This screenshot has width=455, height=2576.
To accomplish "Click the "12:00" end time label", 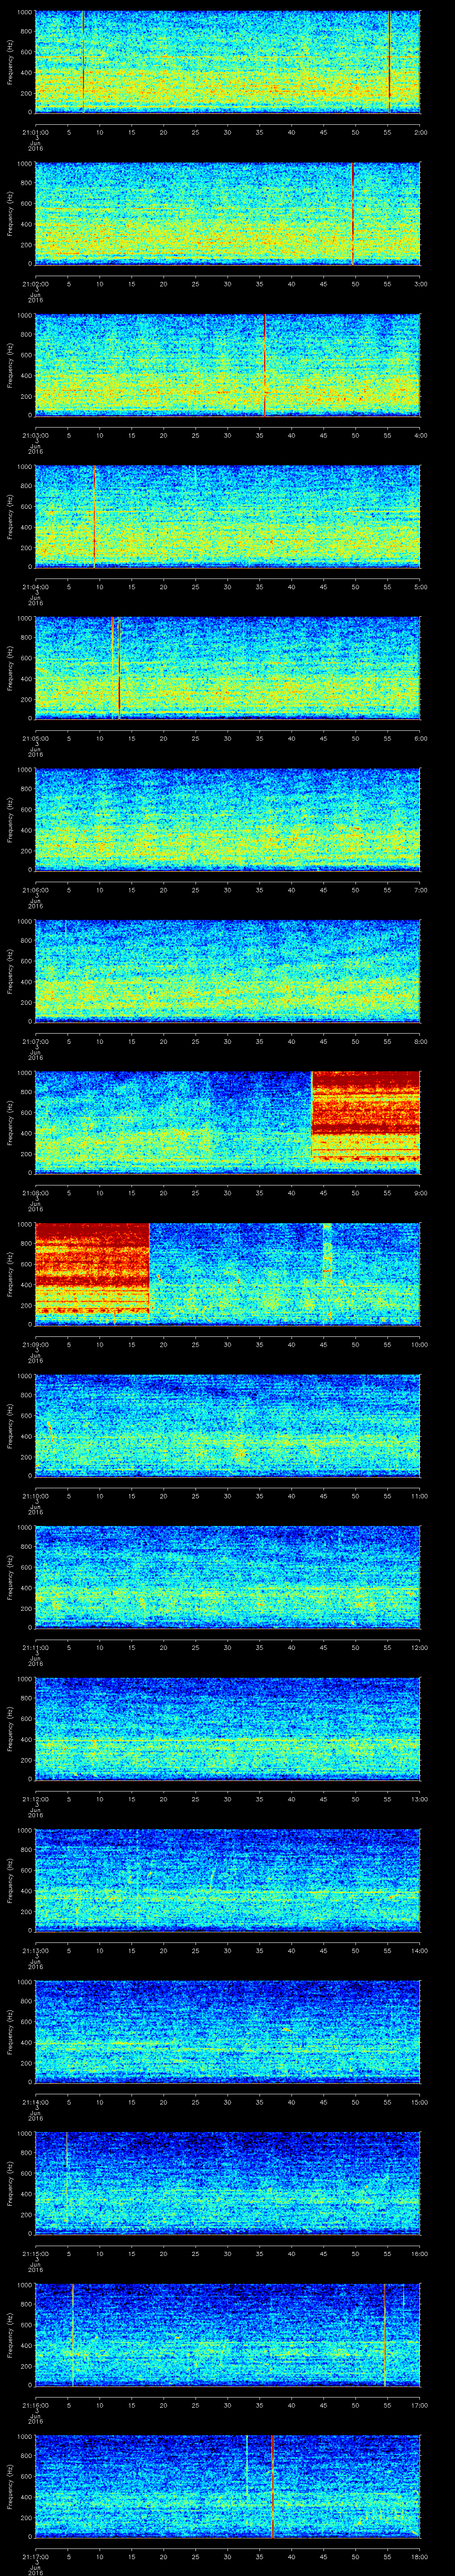I will pyautogui.click(x=419, y=1647).
